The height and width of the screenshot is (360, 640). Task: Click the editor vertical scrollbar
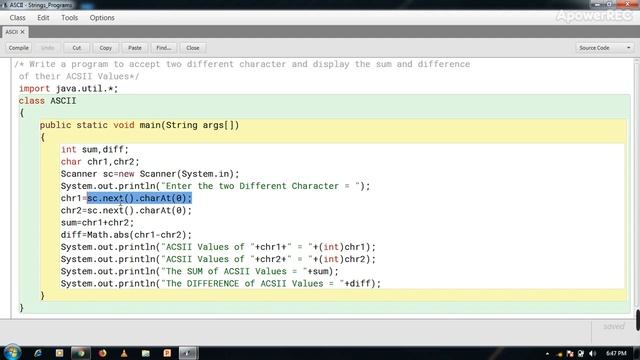636,188
